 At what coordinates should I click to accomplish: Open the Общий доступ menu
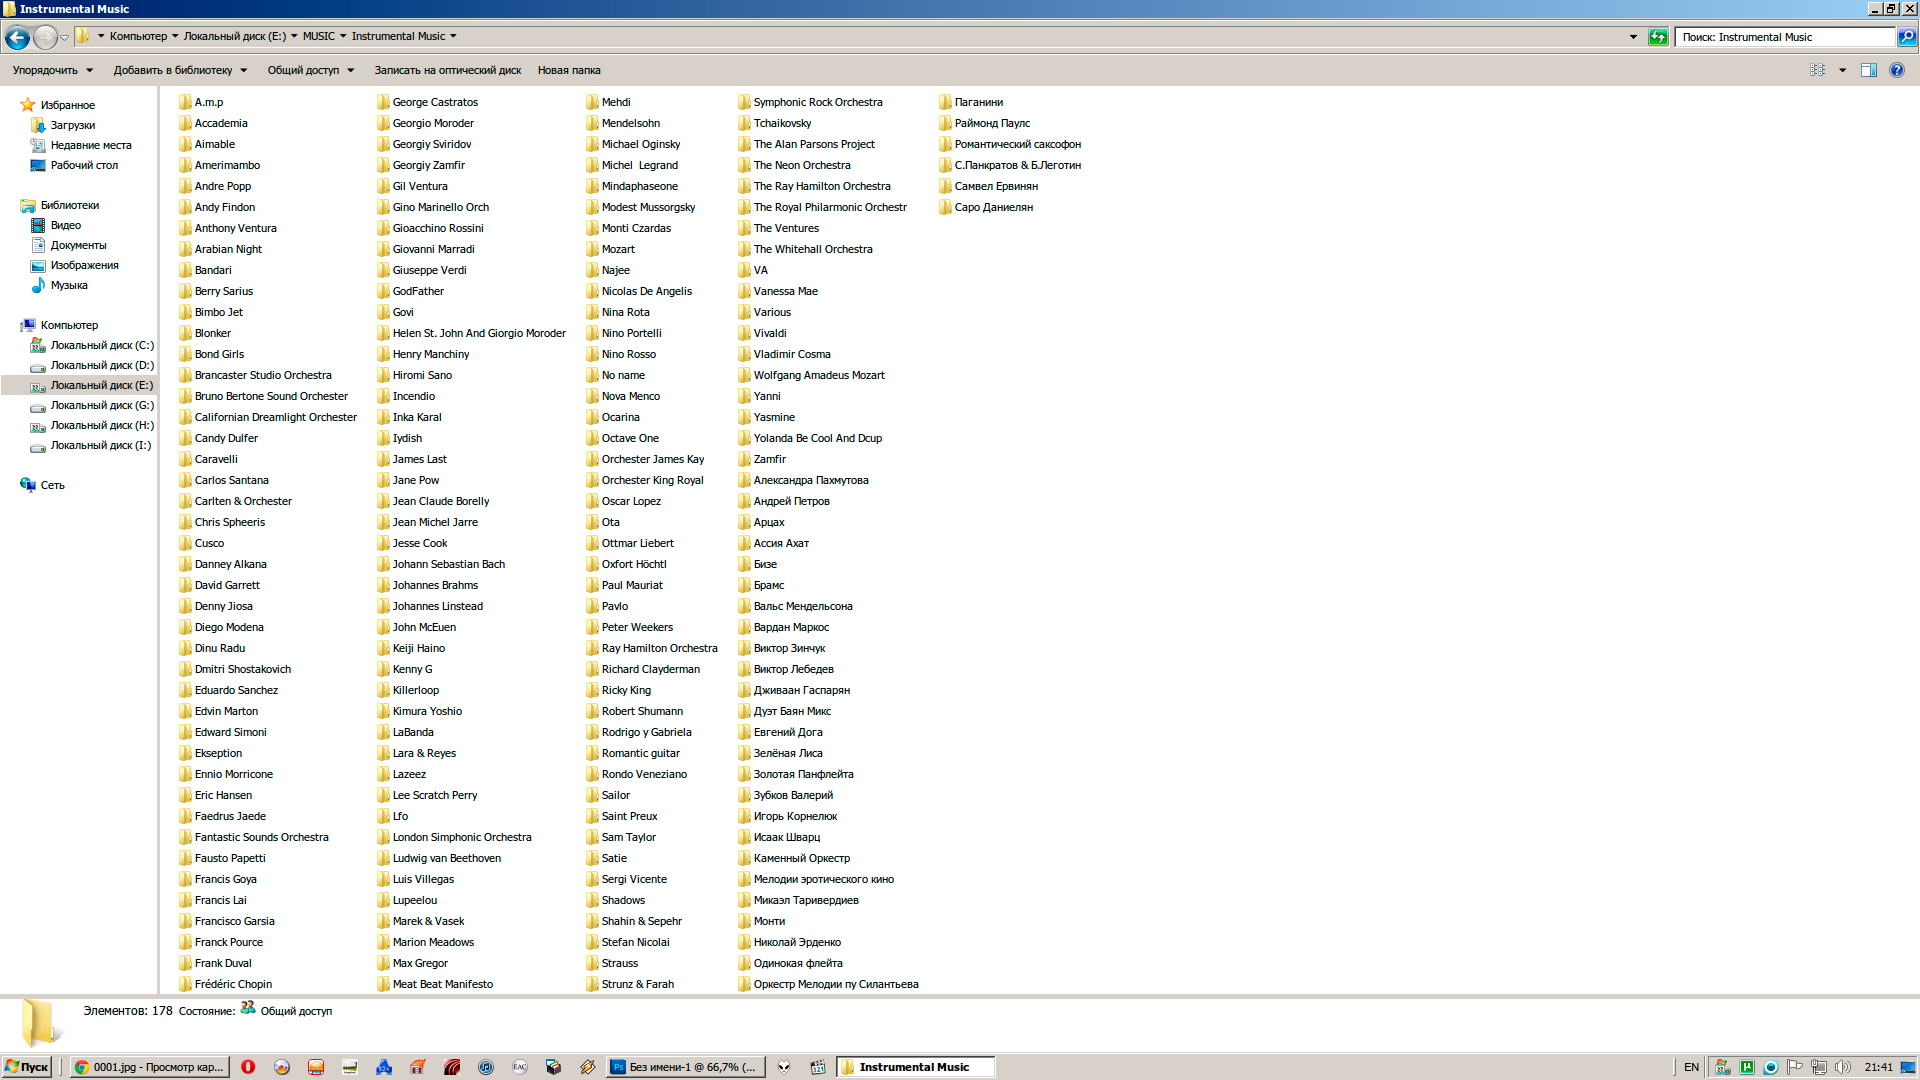310,70
